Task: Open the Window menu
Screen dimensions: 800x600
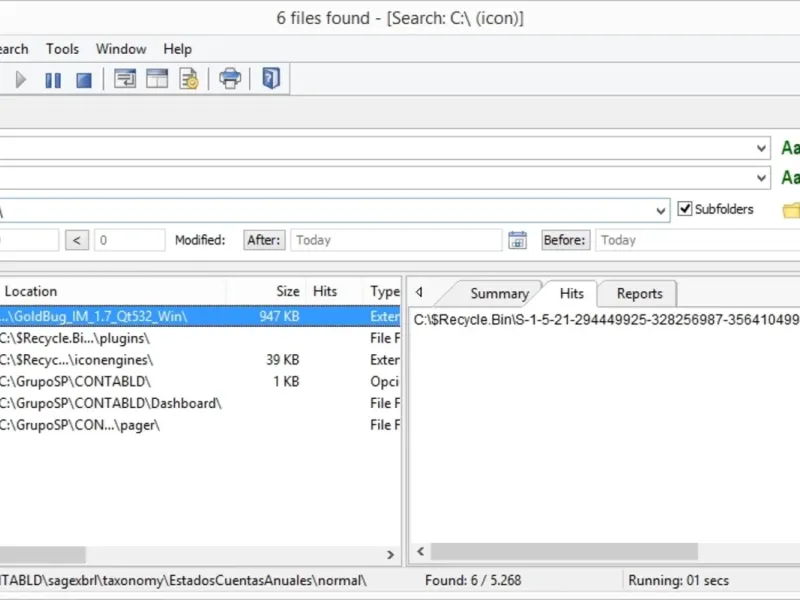Action: (x=121, y=49)
